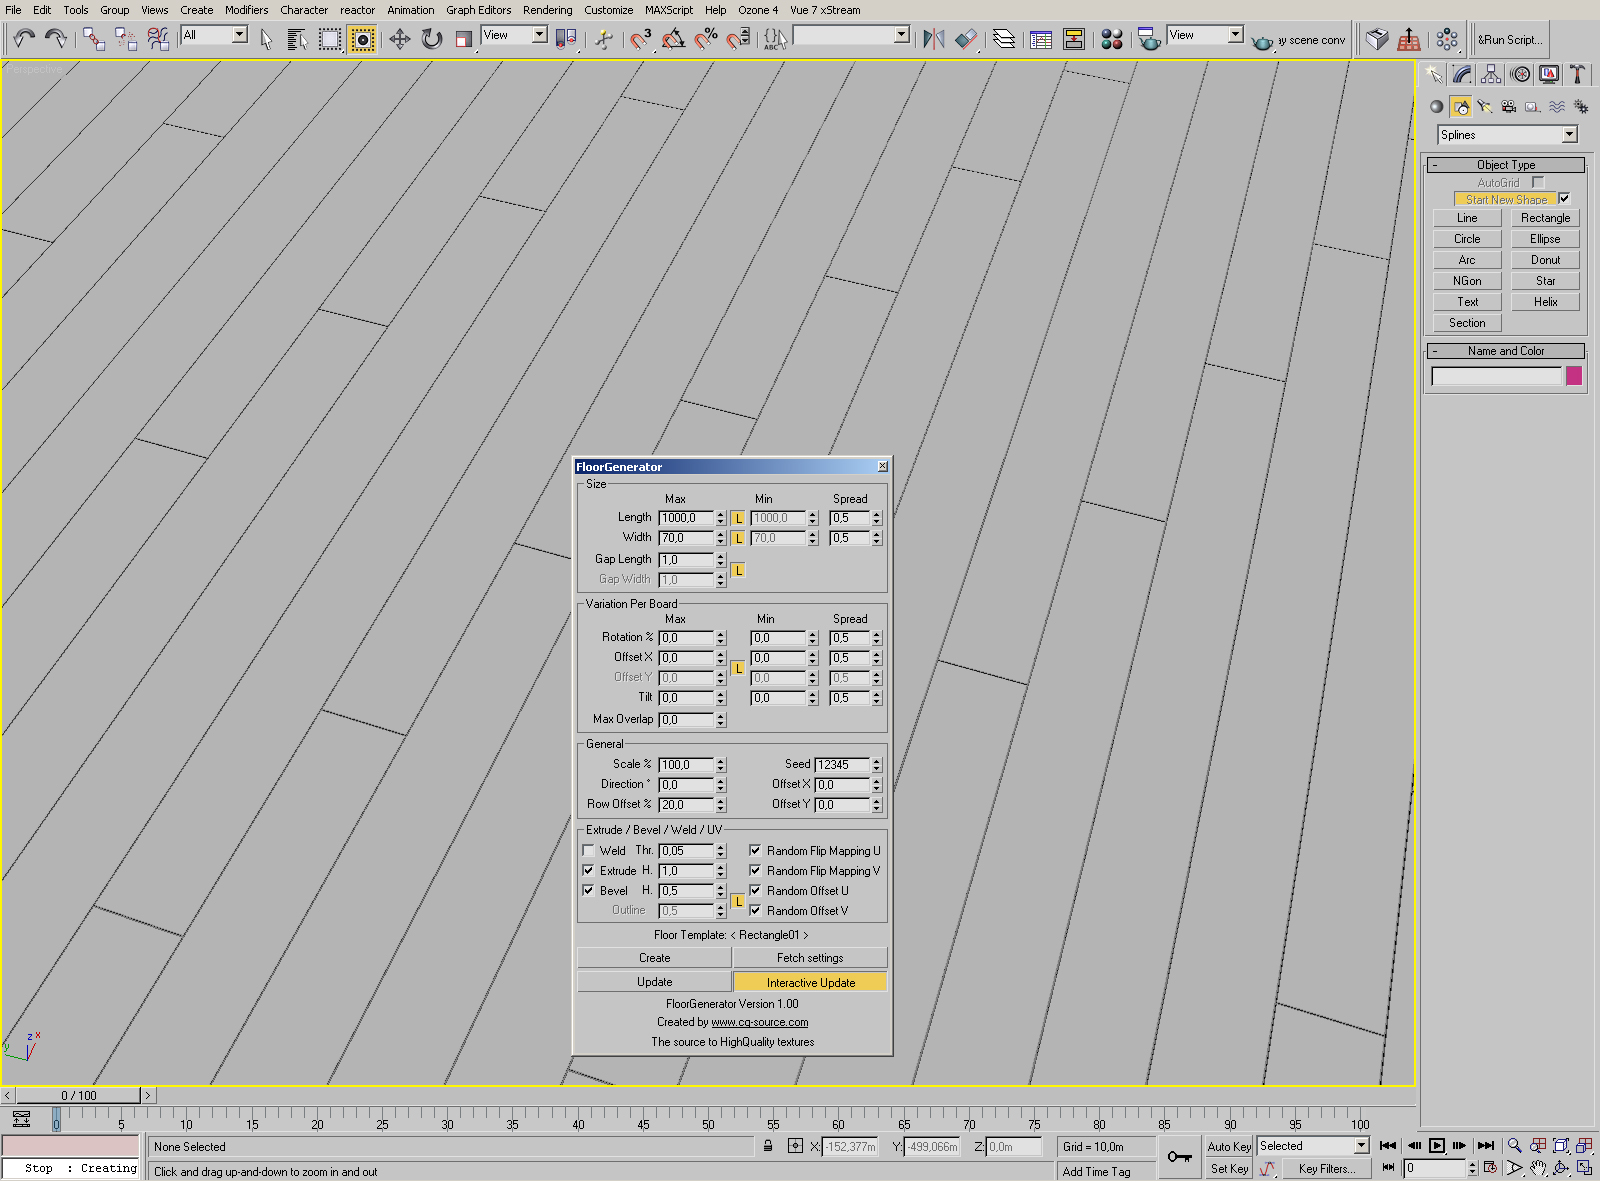Open the Render Scene teapot icon
This screenshot has height=1182, width=1600.
click(1149, 39)
